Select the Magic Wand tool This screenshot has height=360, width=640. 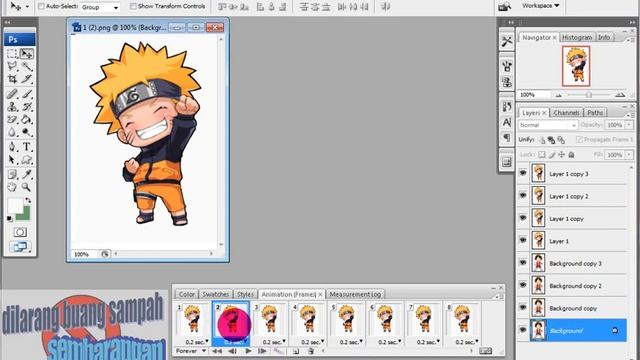[x=27, y=66]
